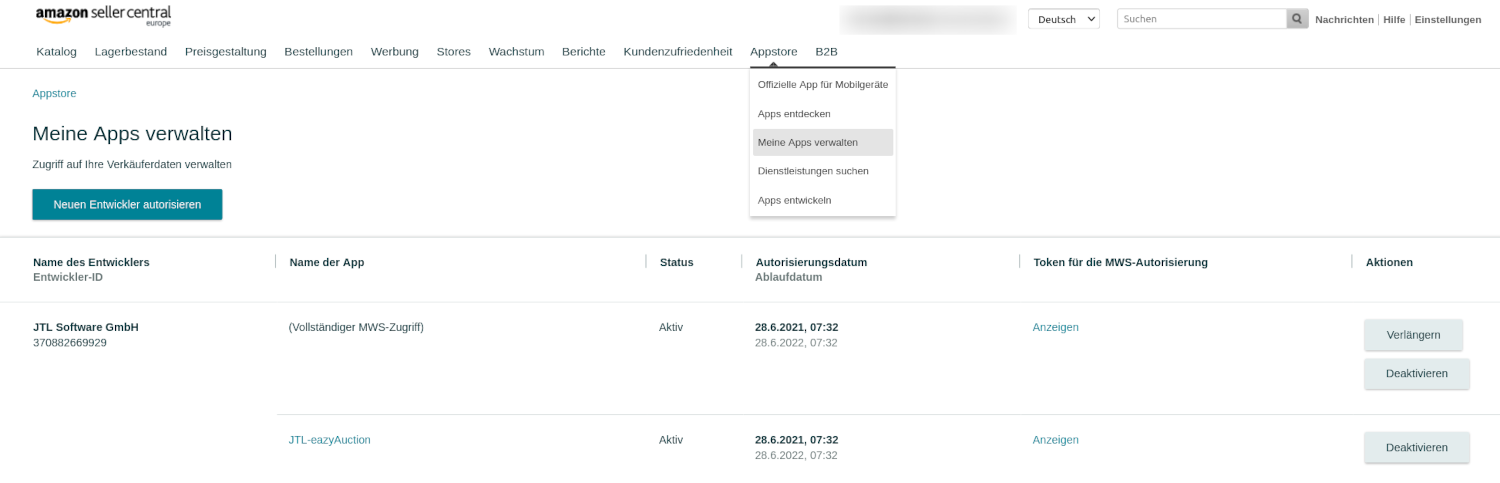Select Meine Apps verwalten entry
The height and width of the screenshot is (483, 1500).
(x=823, y=142)
